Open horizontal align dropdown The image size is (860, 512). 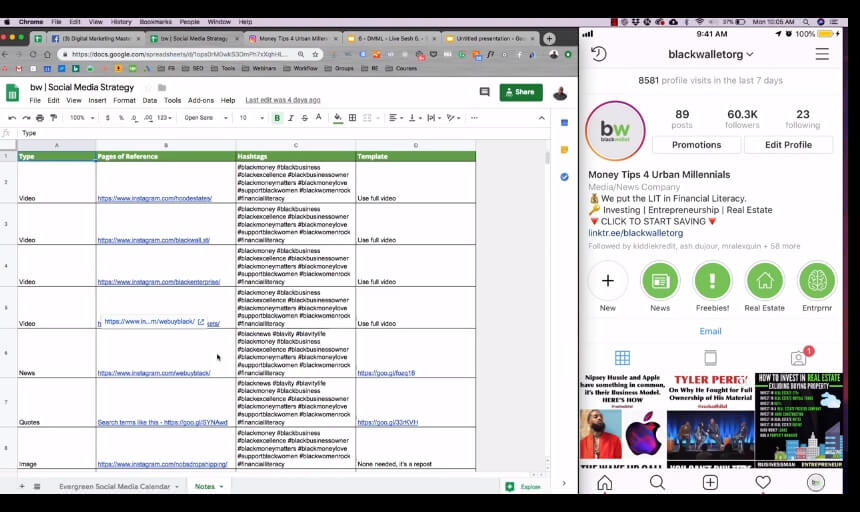click(x=395, y=118)
